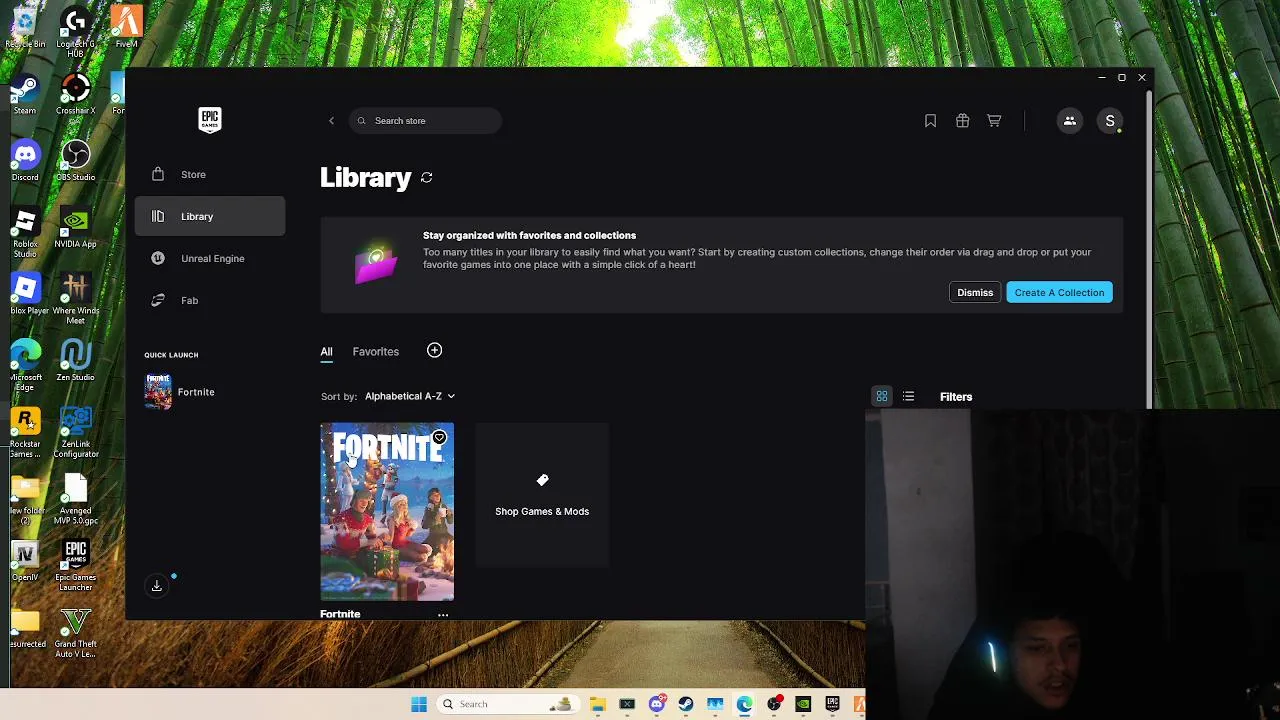Open Unreal Engine sidebar item
The height and width of the screenshot is (720, 1280).
tap(210, 258)
